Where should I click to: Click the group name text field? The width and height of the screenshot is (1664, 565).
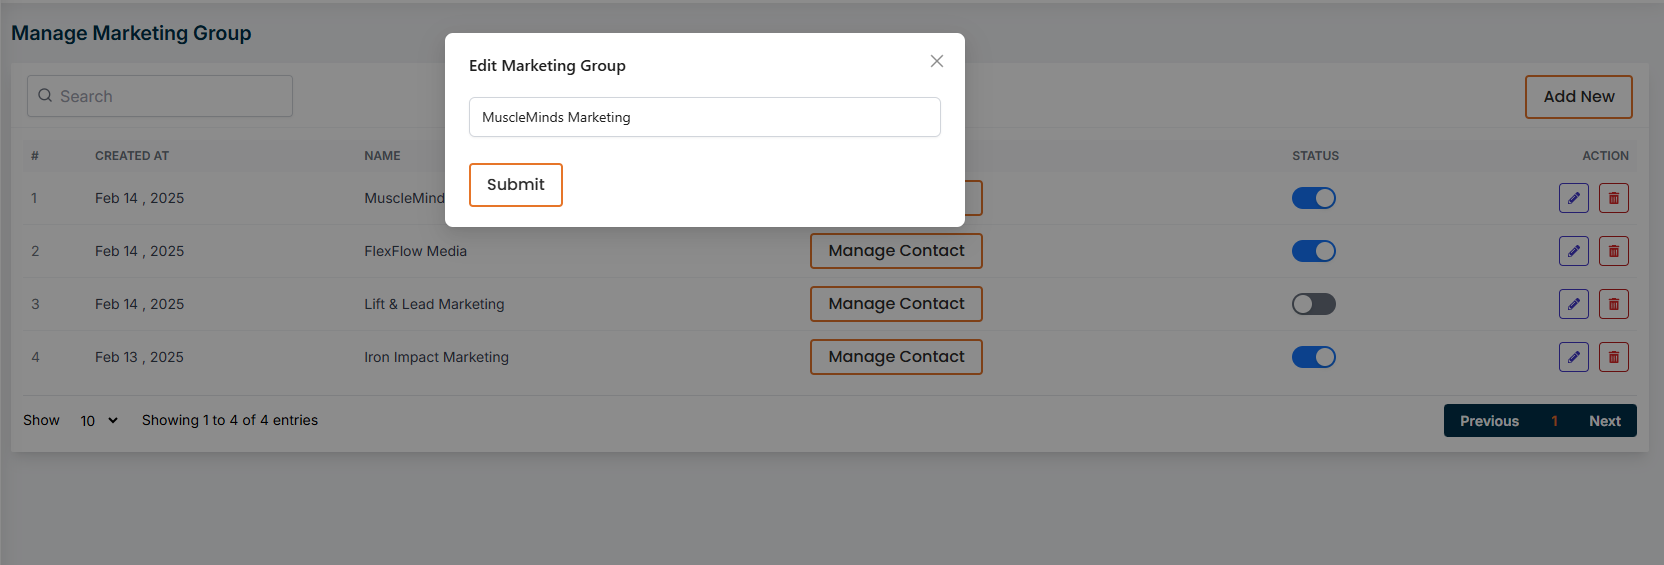[704, 117]
